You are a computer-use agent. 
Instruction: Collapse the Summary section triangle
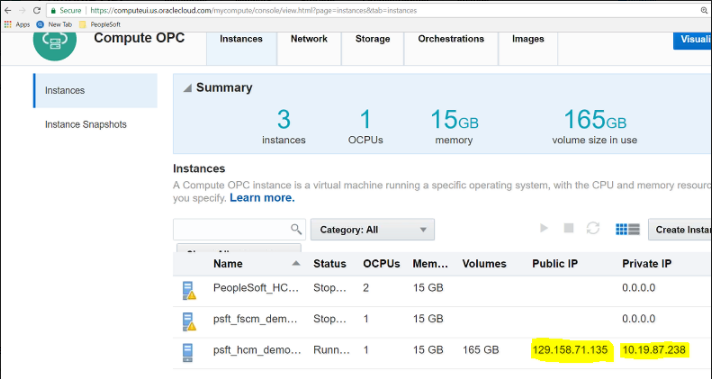click(x=187, y=88)
